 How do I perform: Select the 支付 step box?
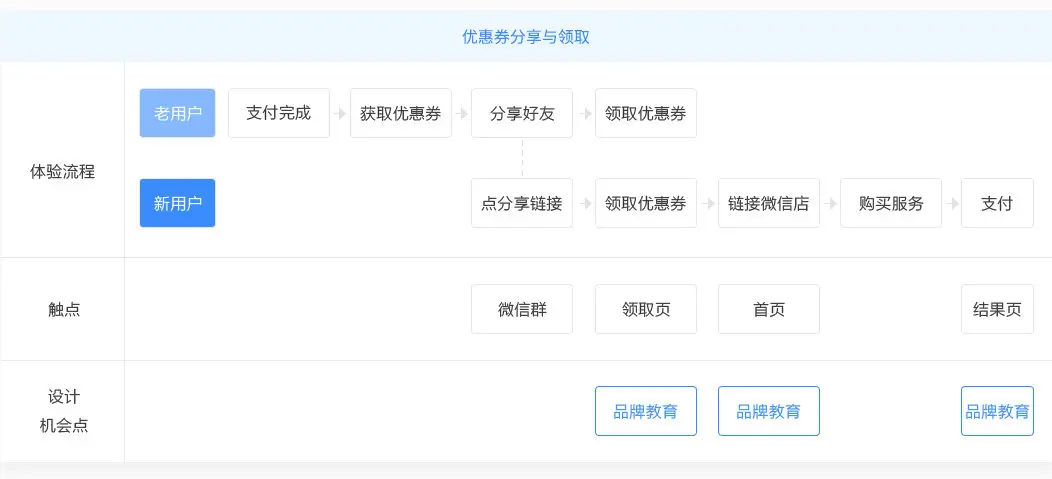[x=997, y=203]
